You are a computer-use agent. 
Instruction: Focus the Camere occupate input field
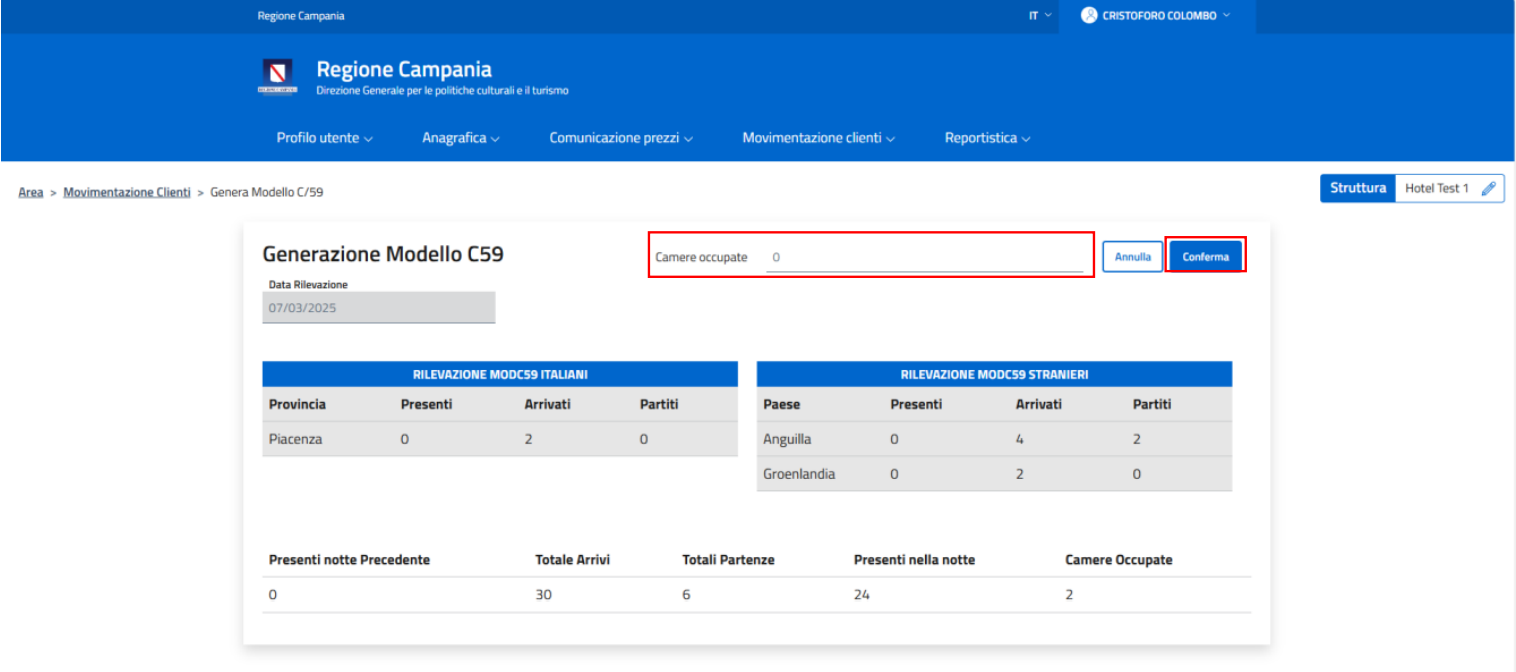coord(925,257)
